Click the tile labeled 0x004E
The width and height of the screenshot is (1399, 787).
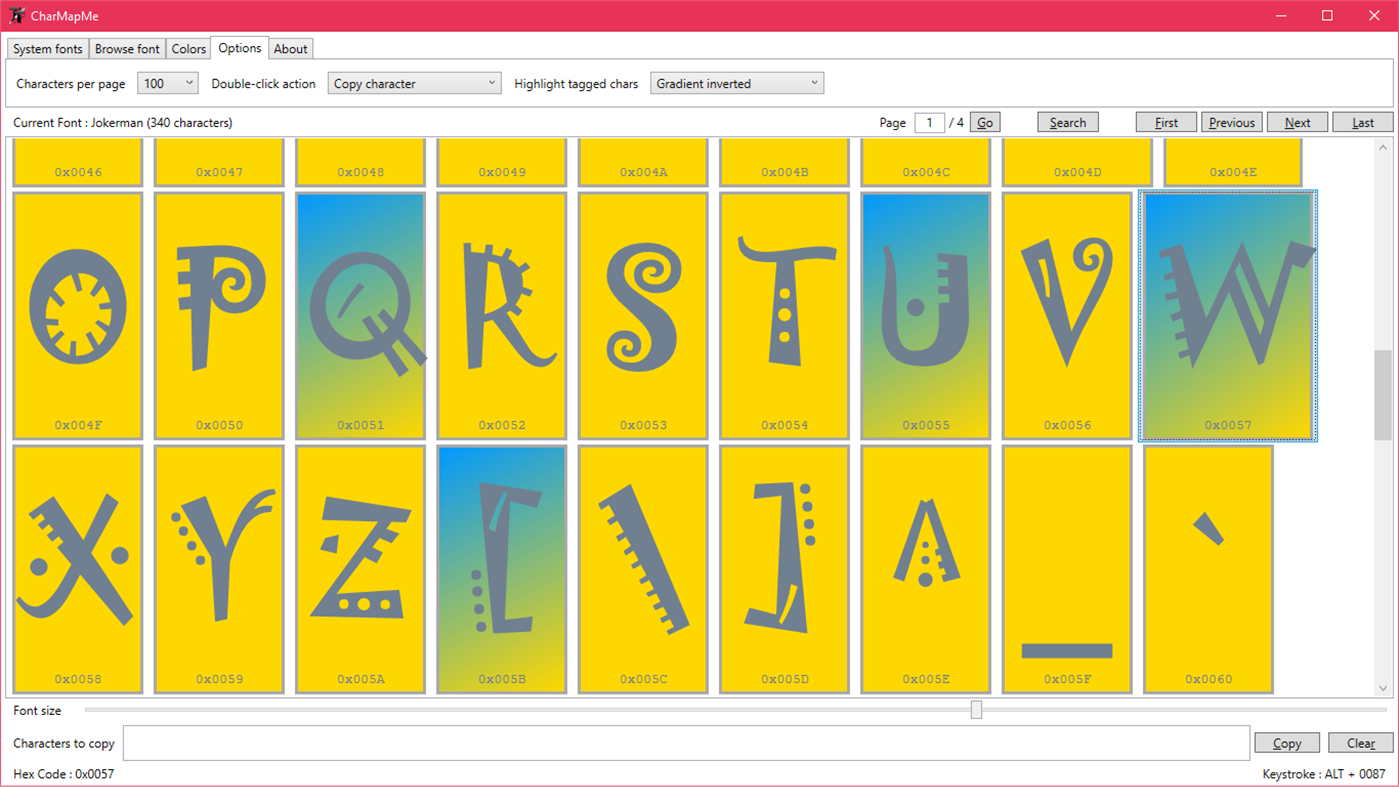pos(1233,163)
